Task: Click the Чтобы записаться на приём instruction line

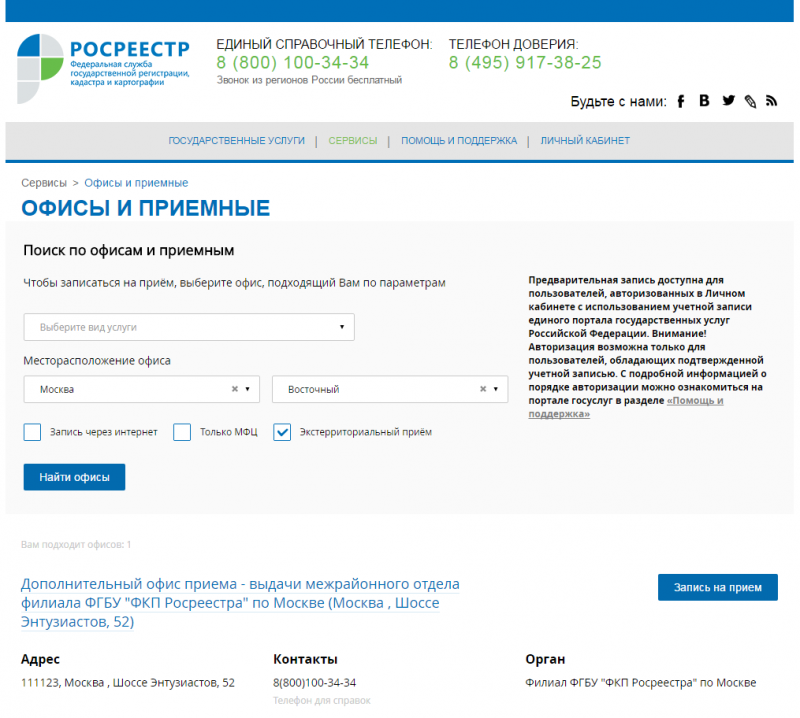Action: tap(234, 283)
